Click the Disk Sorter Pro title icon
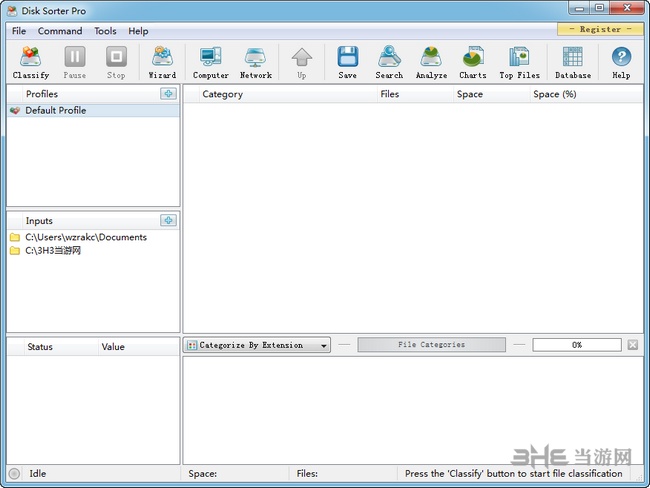The image size is (650, 488). tap(12, 11)
